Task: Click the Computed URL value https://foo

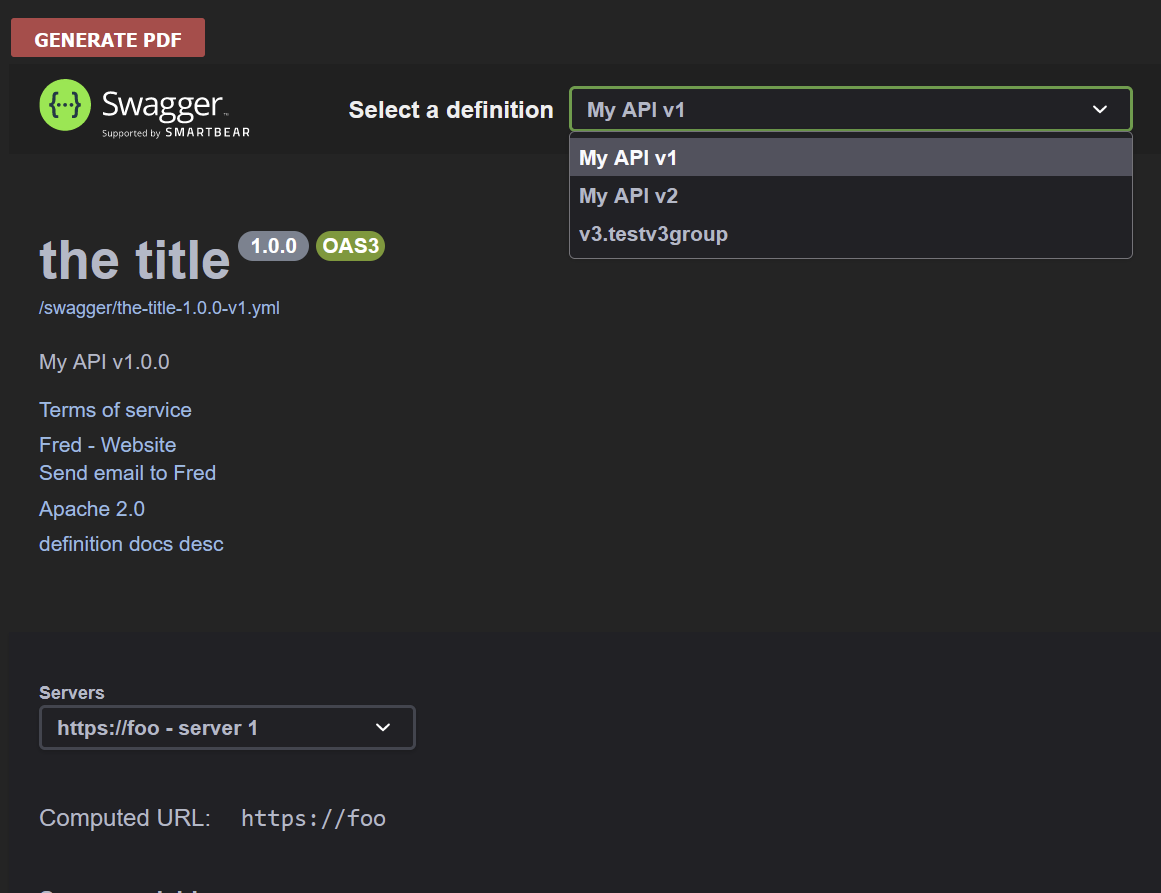Action: 313,818
